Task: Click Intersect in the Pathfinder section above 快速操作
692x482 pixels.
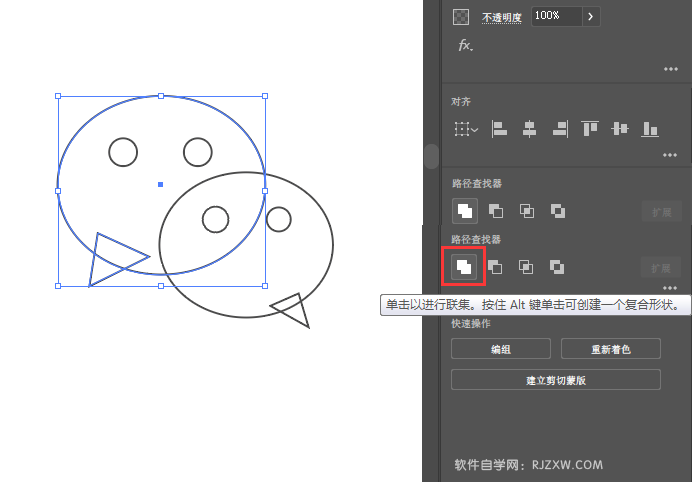Action: (526, 267)
